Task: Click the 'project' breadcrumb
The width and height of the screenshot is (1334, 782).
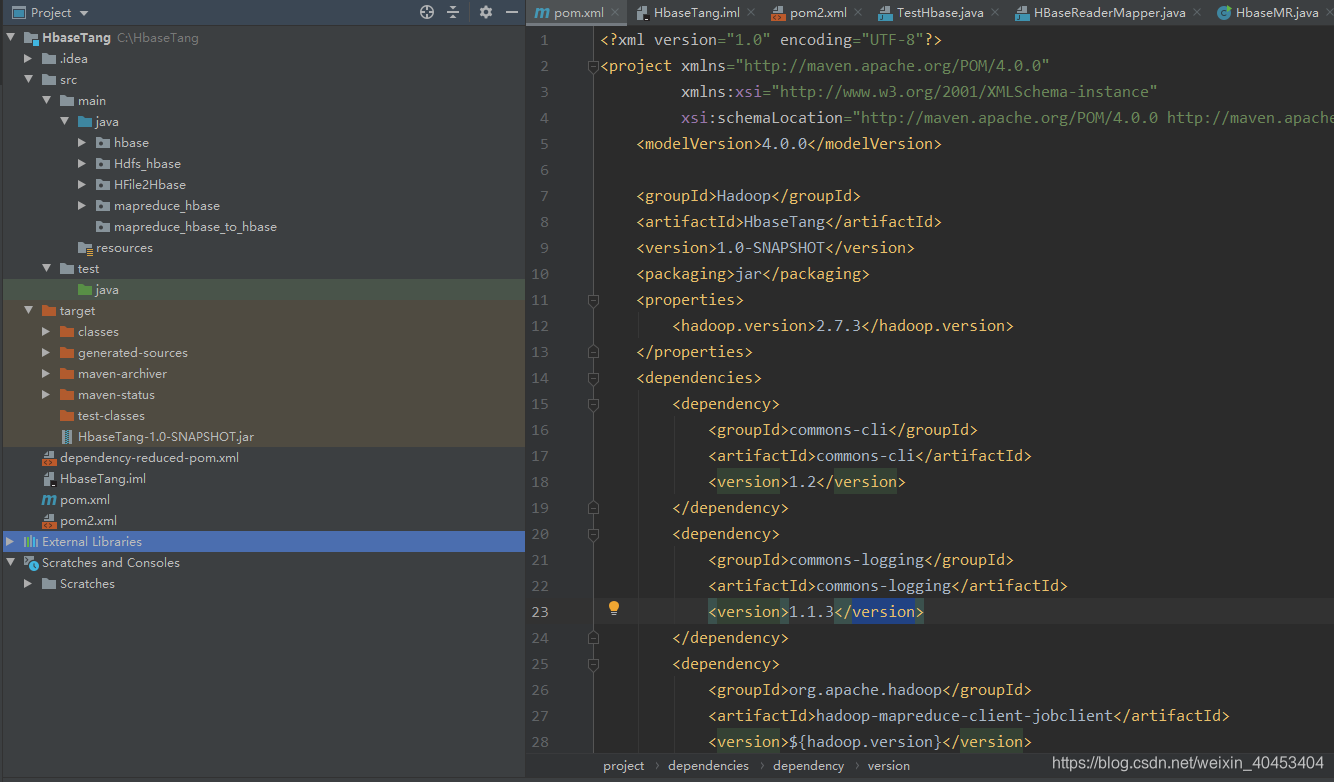Action: 624,766
